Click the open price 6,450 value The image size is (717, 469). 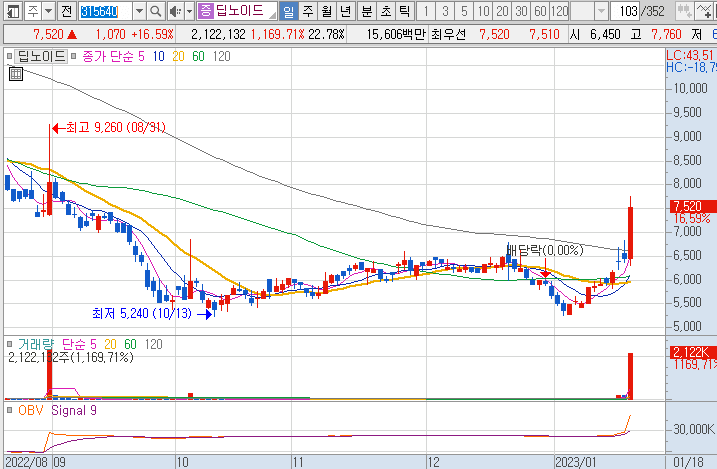tap(605, 34)
